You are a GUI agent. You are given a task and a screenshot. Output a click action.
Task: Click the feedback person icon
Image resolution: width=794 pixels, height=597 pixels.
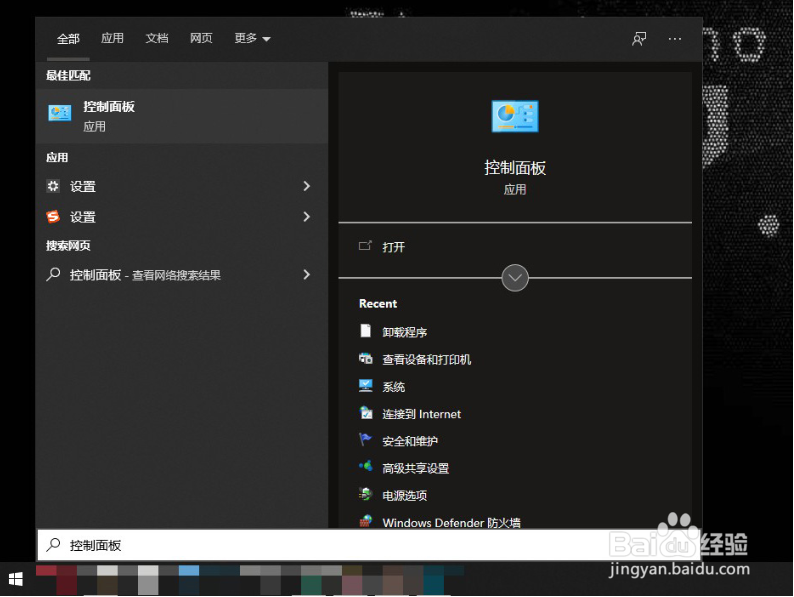point(639,38)
